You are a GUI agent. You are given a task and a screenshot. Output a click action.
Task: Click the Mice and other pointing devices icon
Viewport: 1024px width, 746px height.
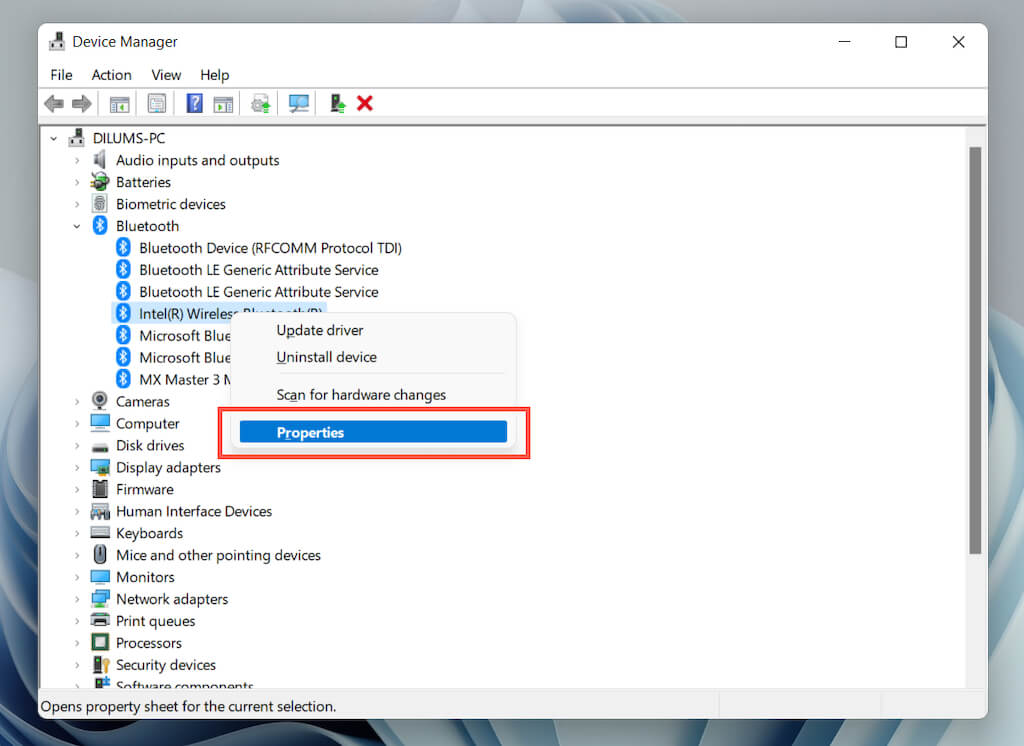[x=100, y=555]
